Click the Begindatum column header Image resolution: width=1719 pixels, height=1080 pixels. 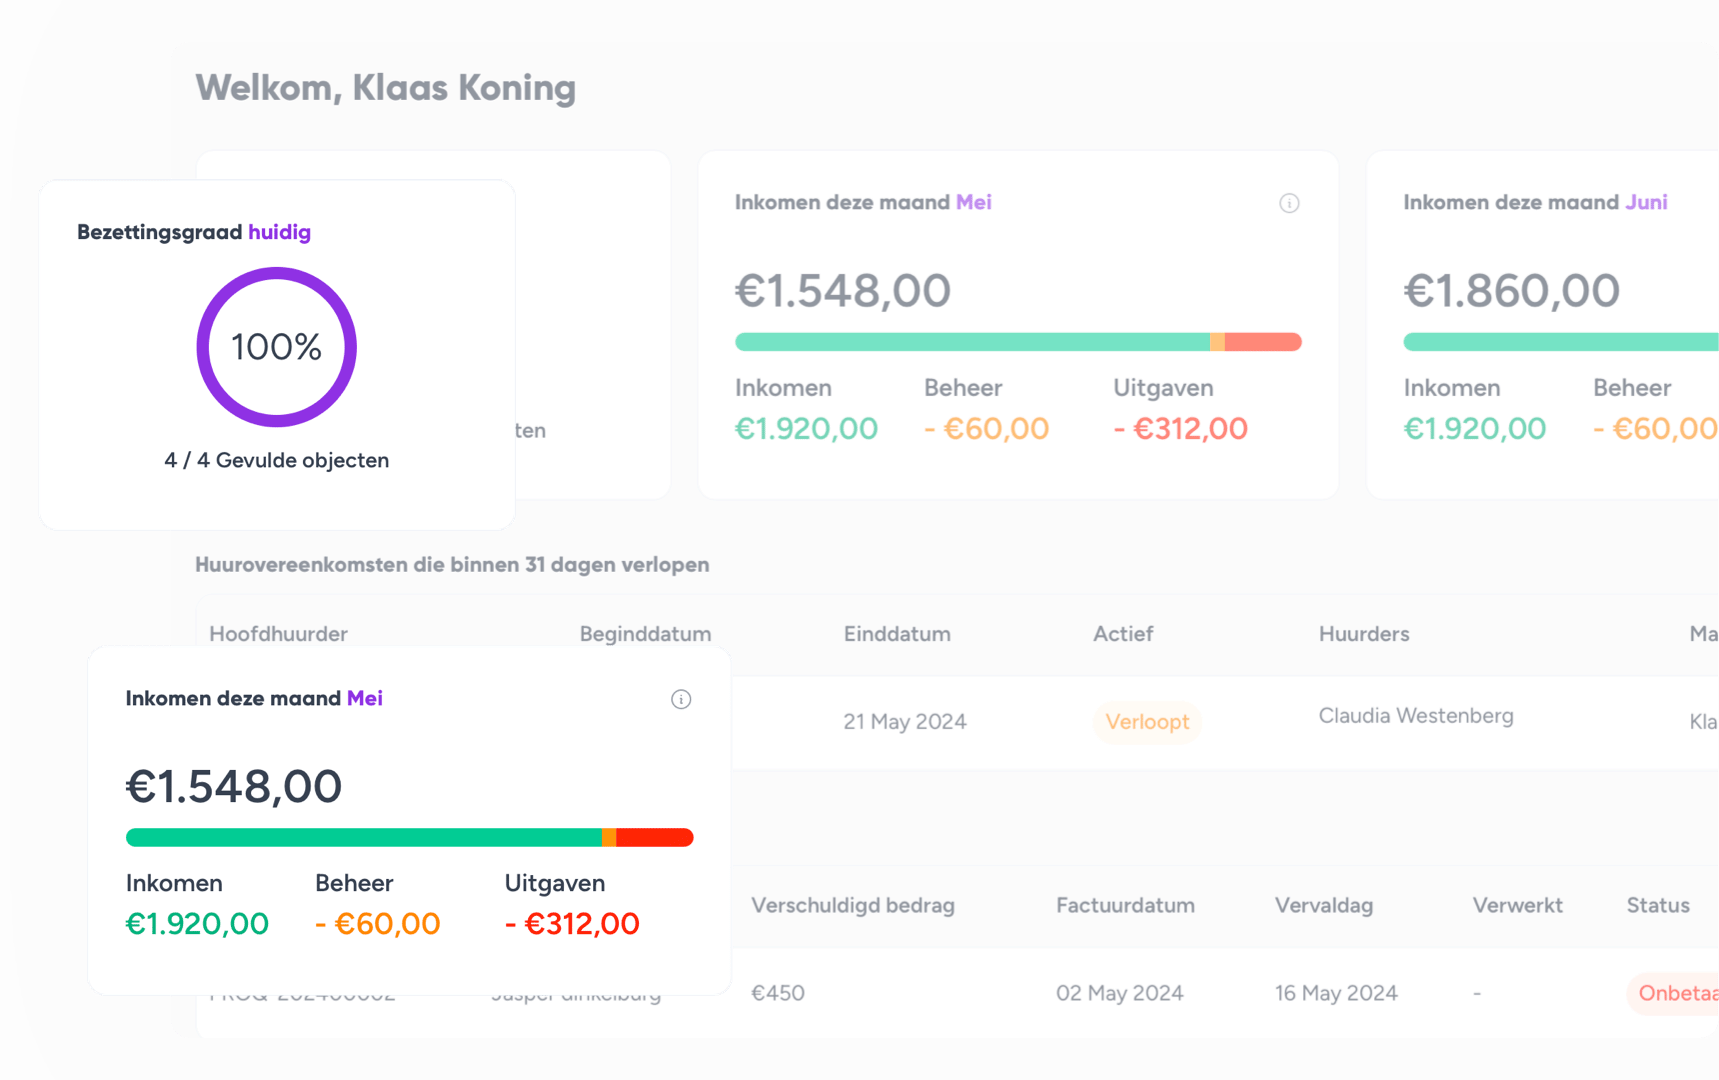[x=645, y=634]
